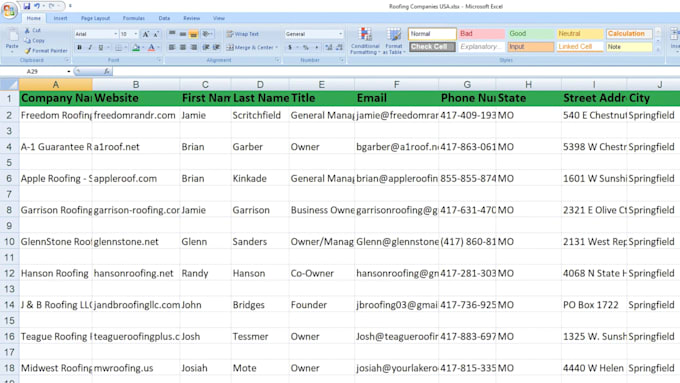
Task: Save the workbook from quick access toolbar
Action: point(27,6)
